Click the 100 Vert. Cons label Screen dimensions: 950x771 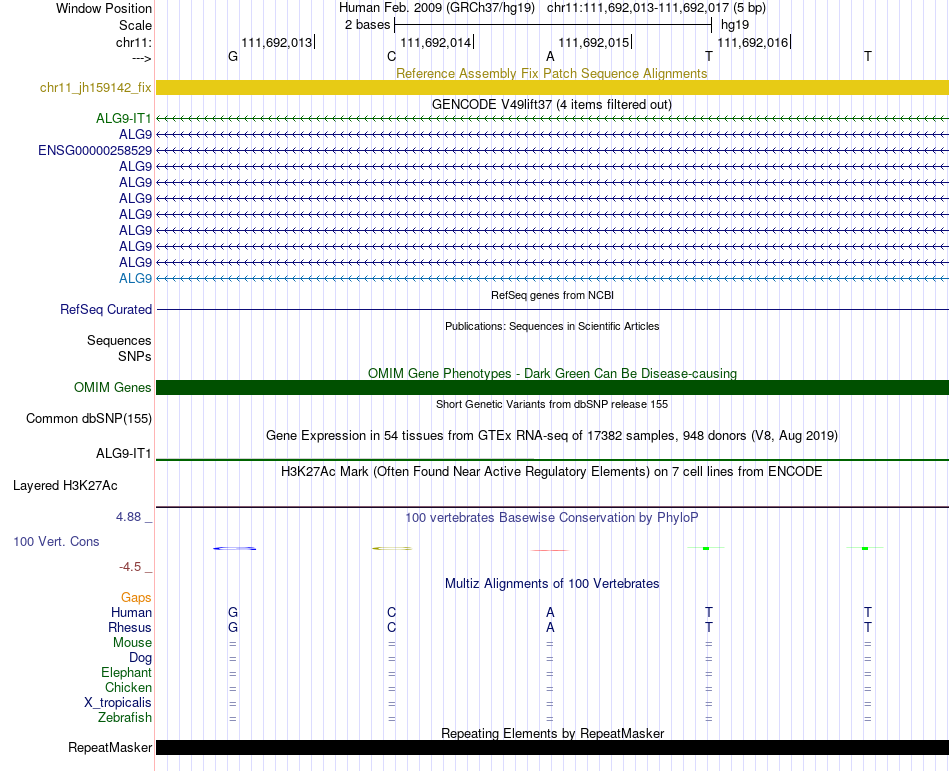(x=56, y=541)
